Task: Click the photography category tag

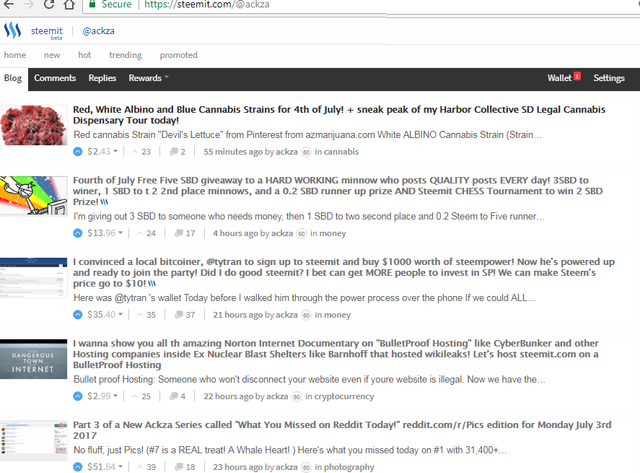Action: [x=349, y=466]
